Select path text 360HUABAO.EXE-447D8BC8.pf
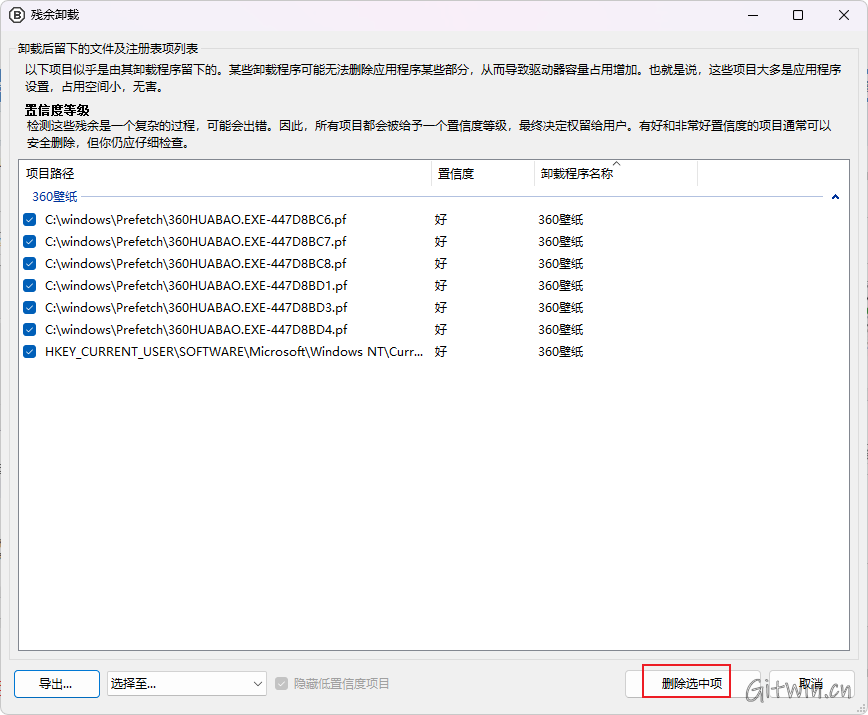868x715 pixels. pyautogui.click(x=195, y=263)
